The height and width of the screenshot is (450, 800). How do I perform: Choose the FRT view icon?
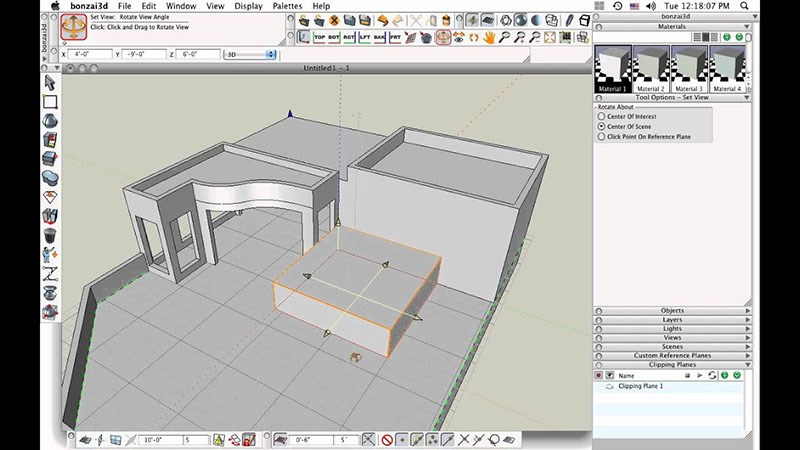[x=395, y=37]
